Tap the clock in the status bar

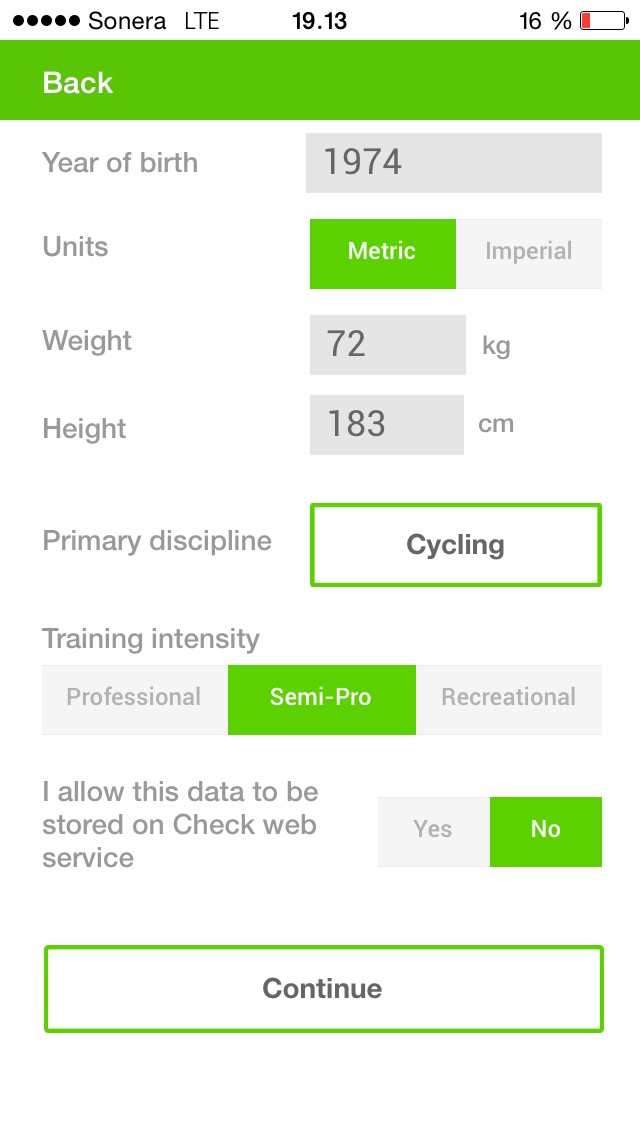click(320, 21)
